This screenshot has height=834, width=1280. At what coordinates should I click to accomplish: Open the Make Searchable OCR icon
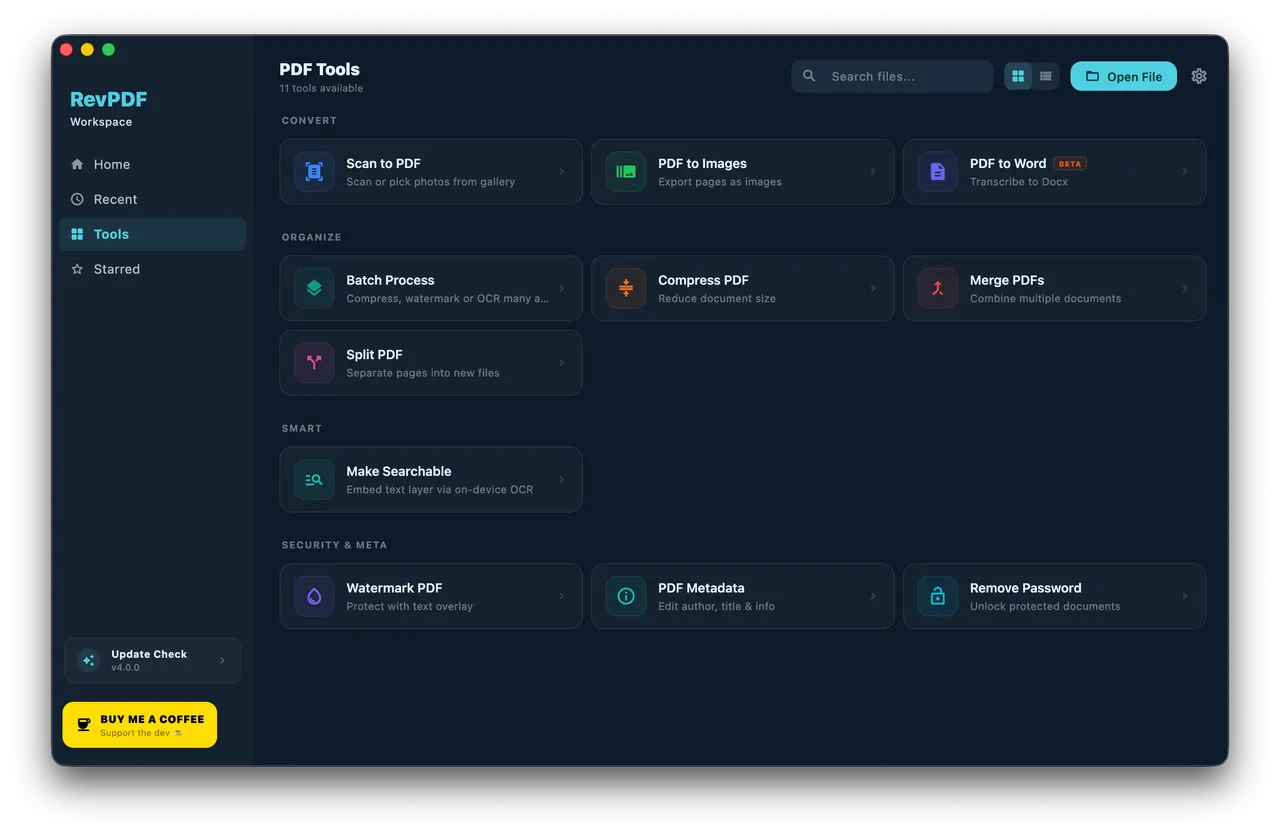(x=314, y=480)
